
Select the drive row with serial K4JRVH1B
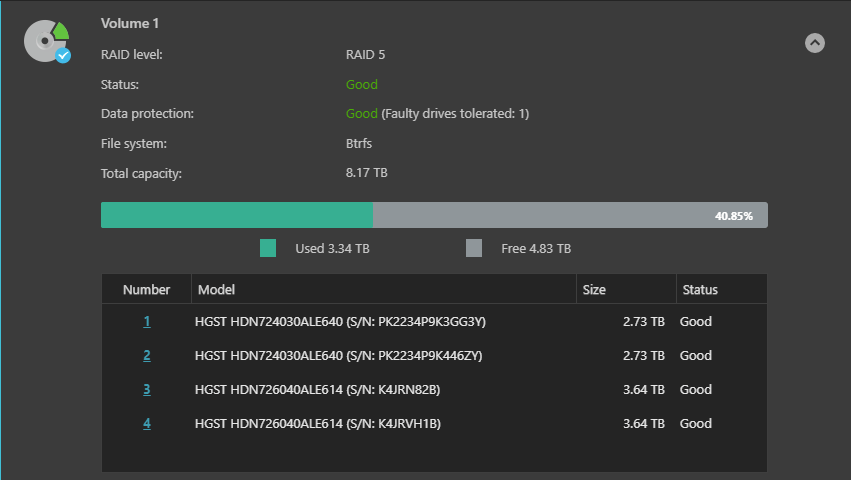(434, 424)
